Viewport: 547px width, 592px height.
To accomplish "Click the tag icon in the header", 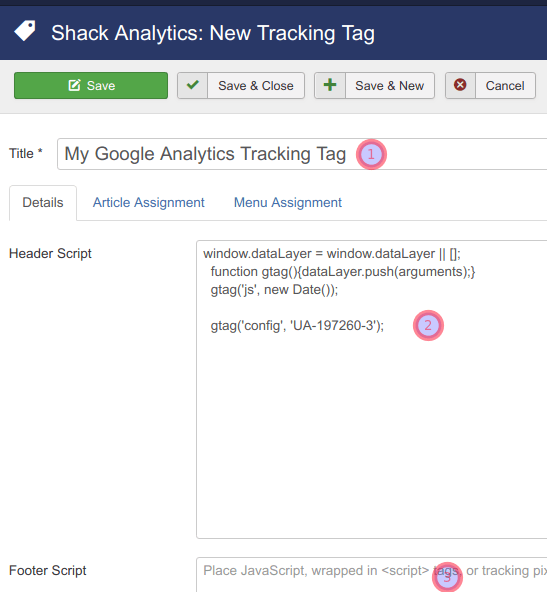I will 25,31.
